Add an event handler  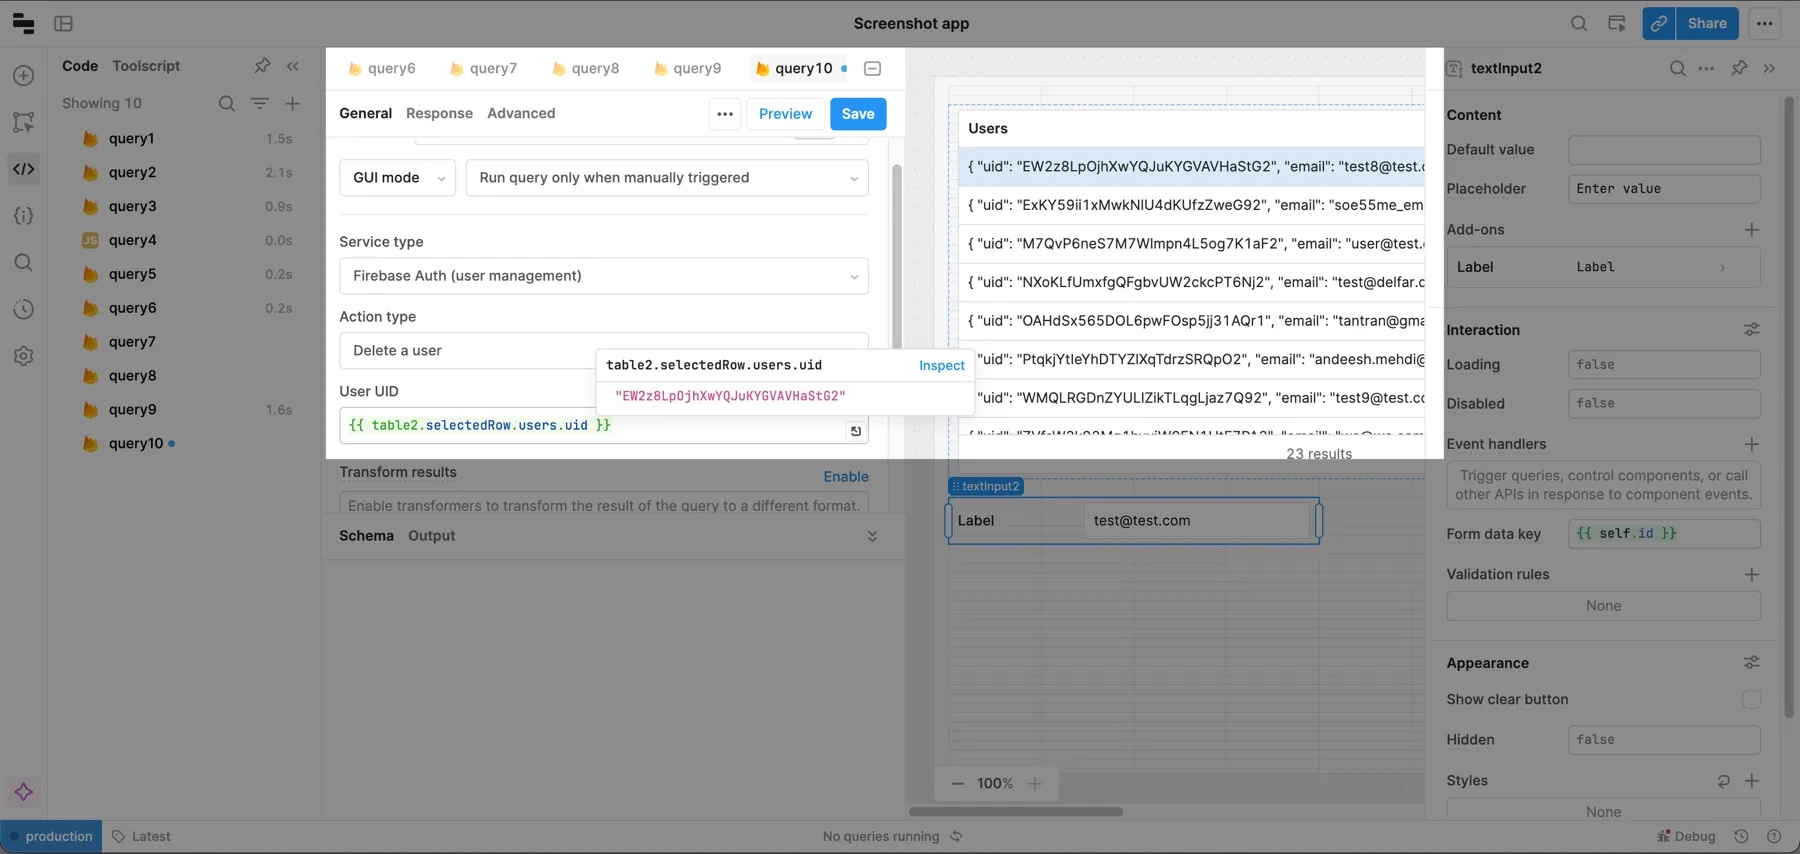pos(1752,444)
